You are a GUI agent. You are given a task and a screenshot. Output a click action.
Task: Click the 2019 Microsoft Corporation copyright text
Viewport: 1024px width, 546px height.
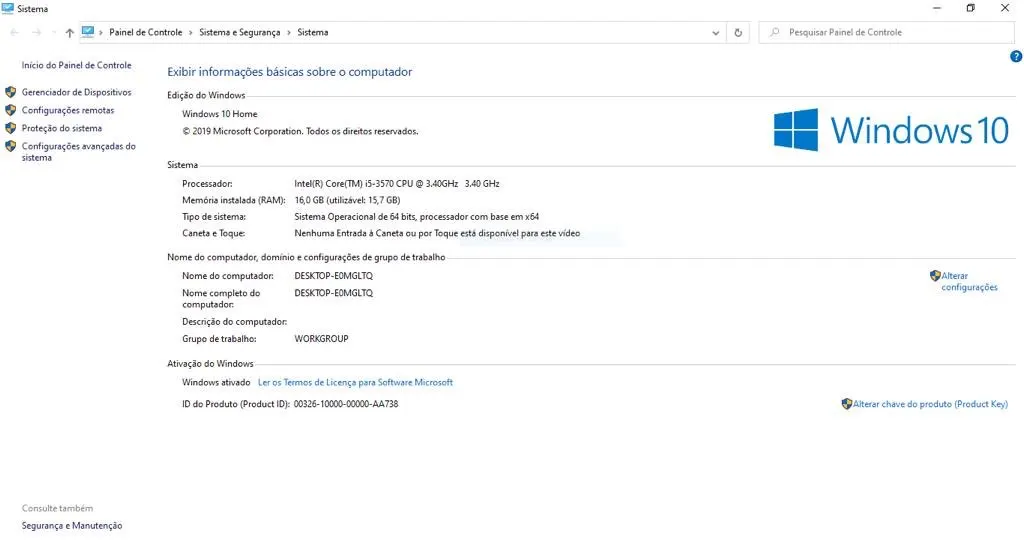coord(300,131)
